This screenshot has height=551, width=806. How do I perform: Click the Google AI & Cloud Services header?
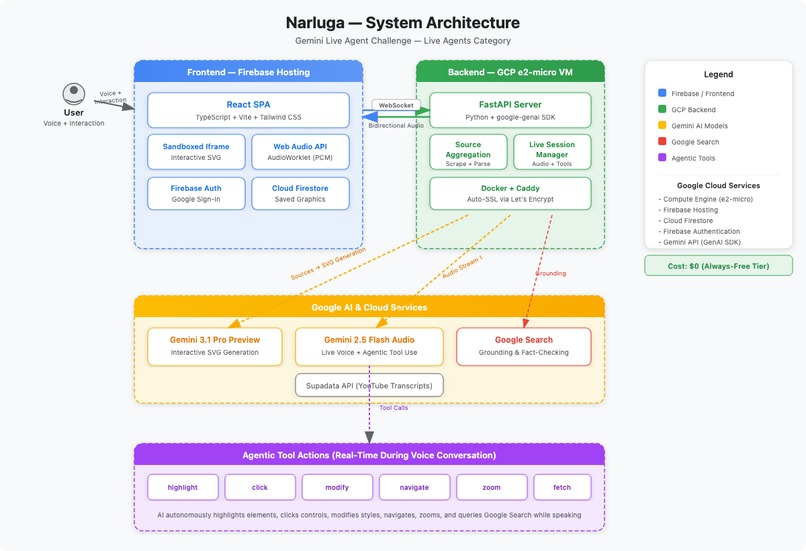pyautogui.click(x=369, y=307)
